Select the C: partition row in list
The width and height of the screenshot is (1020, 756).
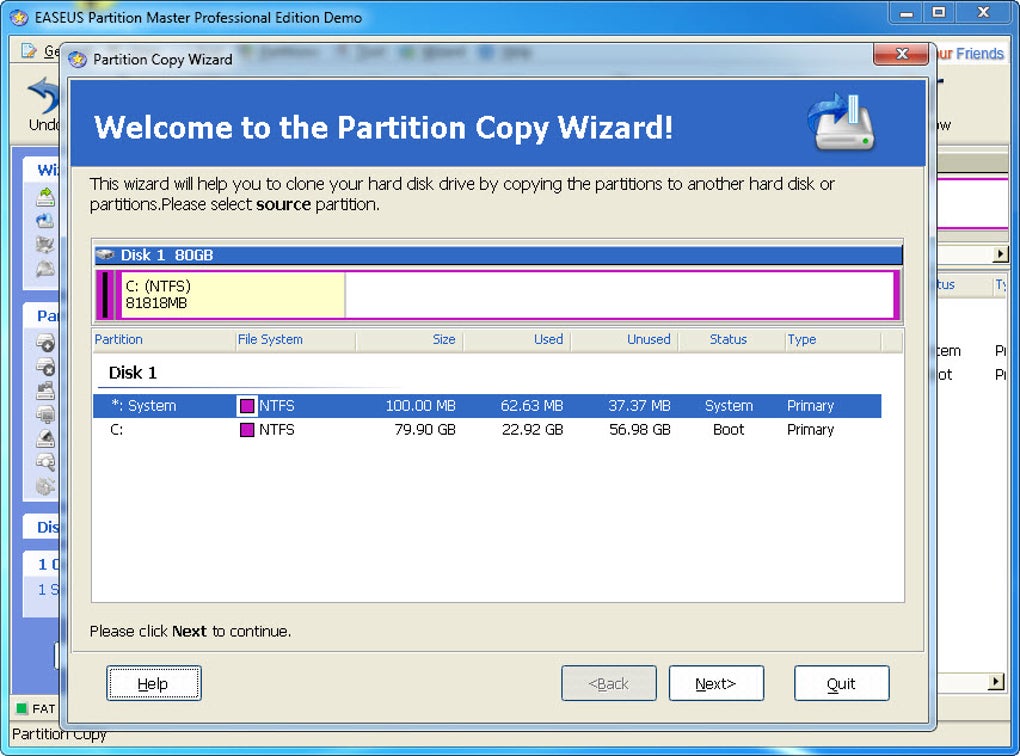pyautogui.click(x=487, y=429)
